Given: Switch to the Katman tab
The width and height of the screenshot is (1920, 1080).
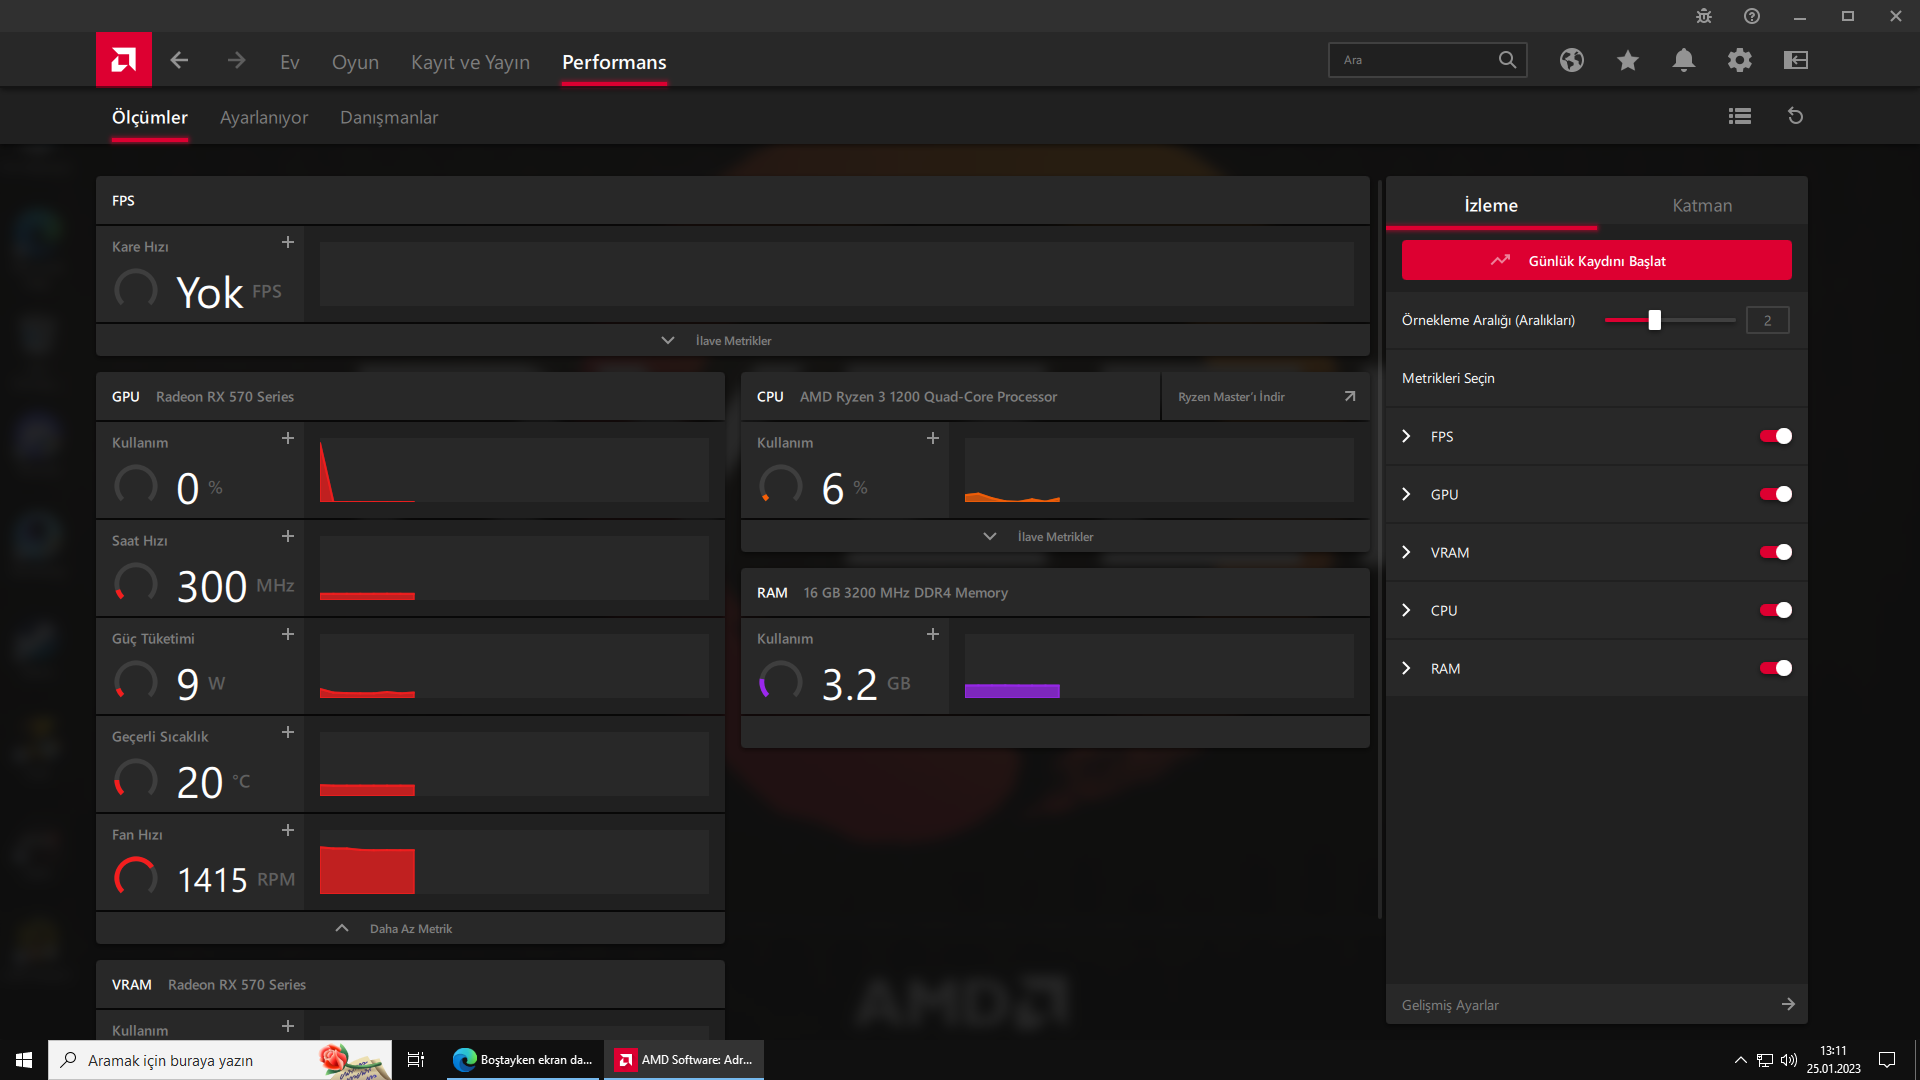Looking at the screenshot, I should (1701, 205).
